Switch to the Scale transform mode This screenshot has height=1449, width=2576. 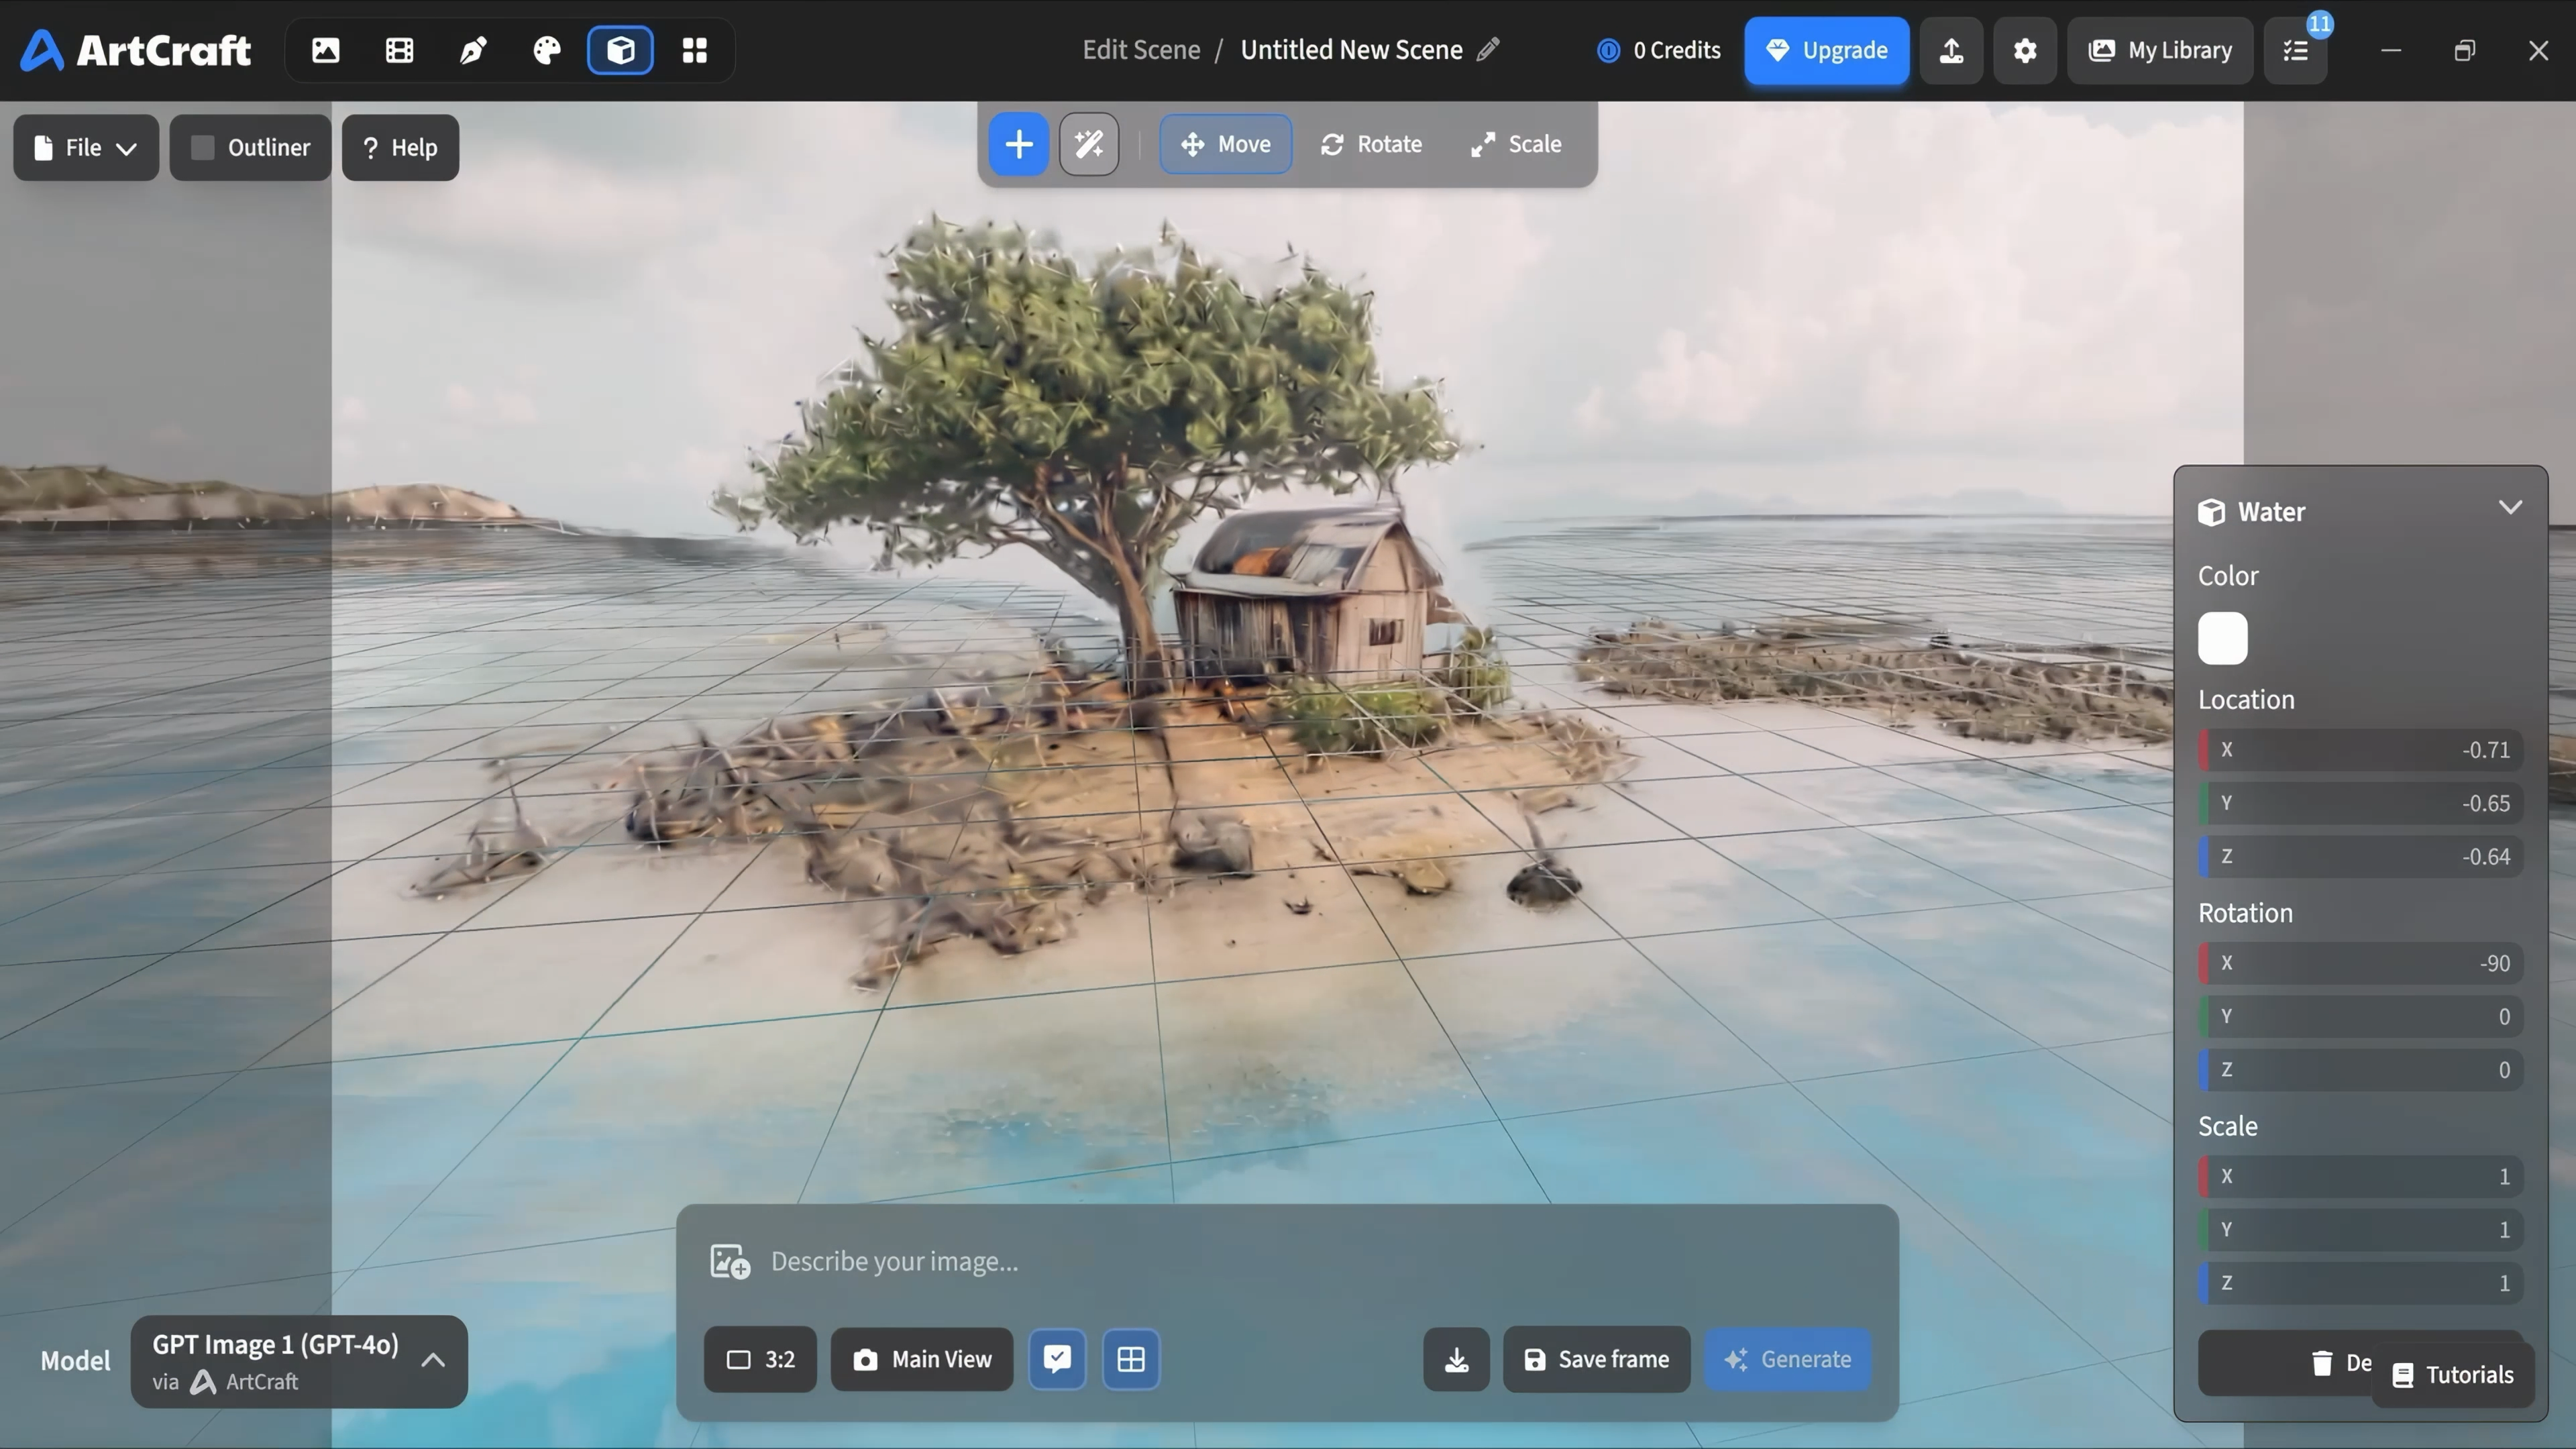(1516, 144)
